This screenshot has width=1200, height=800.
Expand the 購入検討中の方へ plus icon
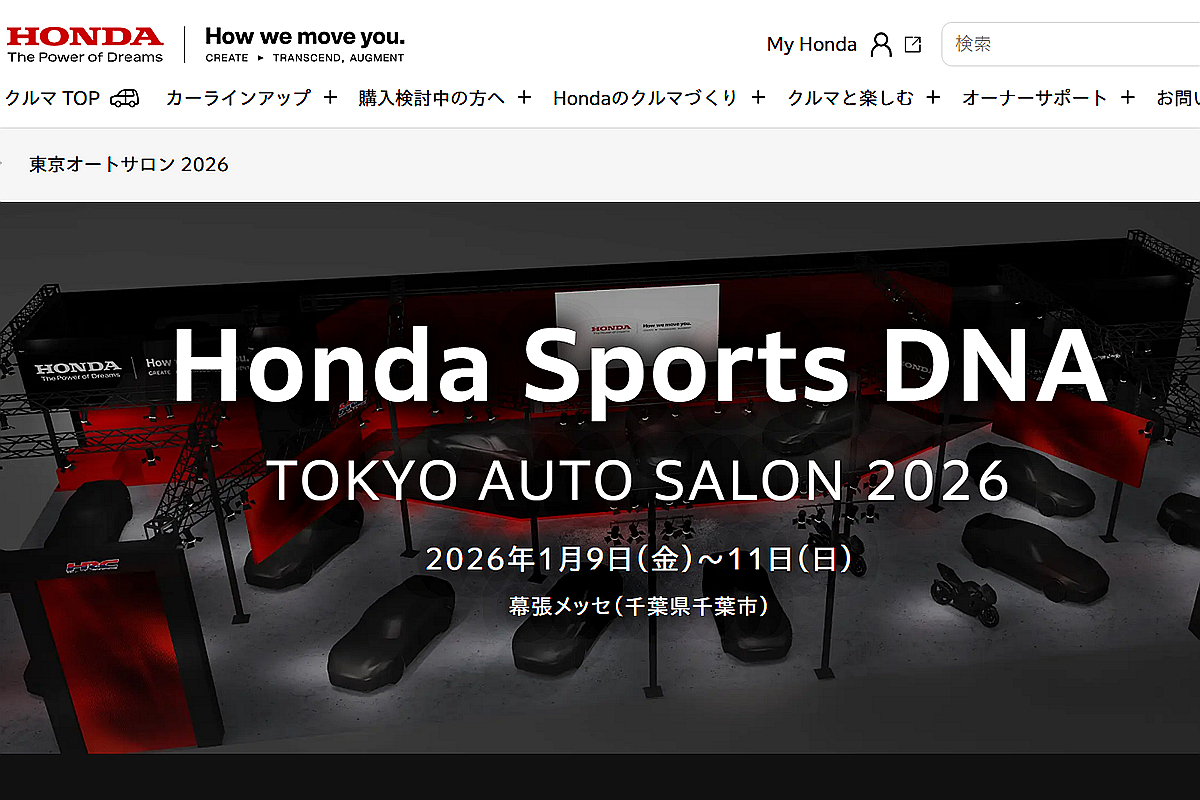coord(525,98)
